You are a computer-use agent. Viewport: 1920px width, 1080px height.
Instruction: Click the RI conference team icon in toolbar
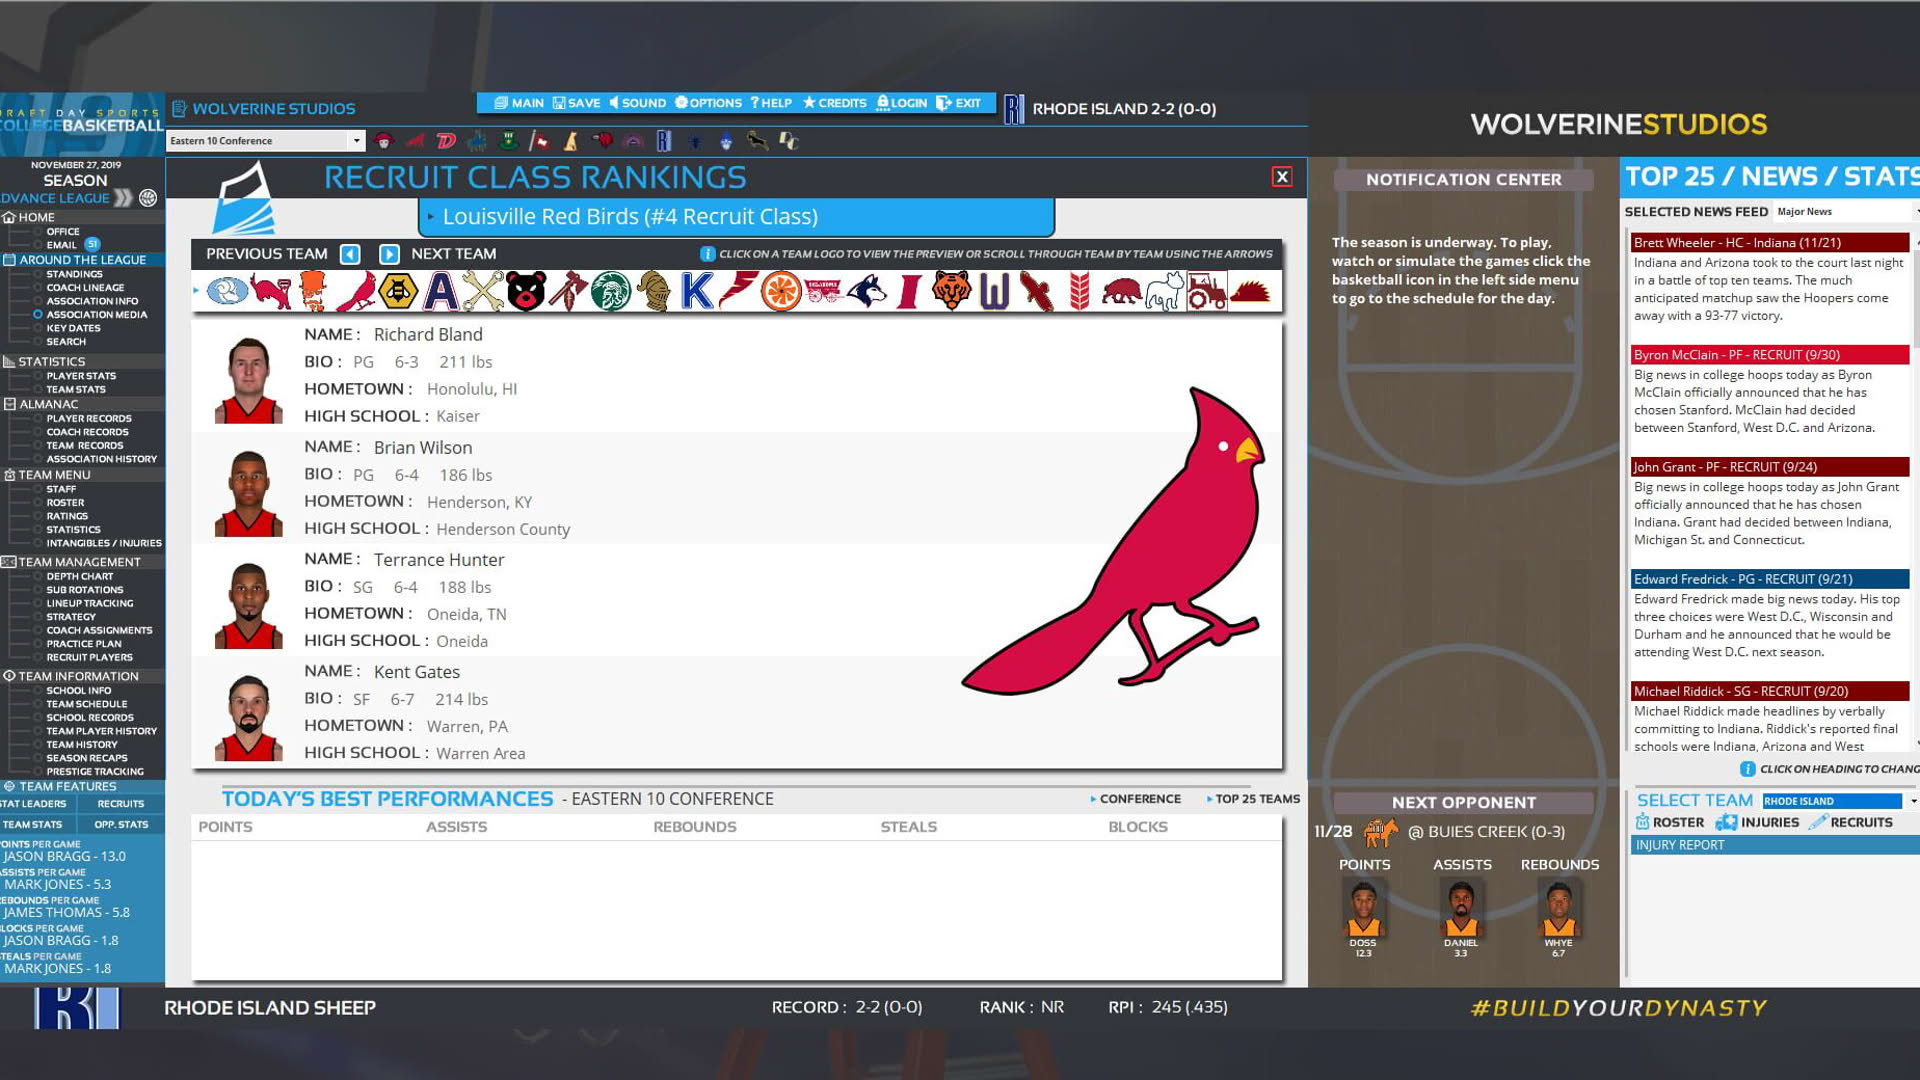(664, 141)
